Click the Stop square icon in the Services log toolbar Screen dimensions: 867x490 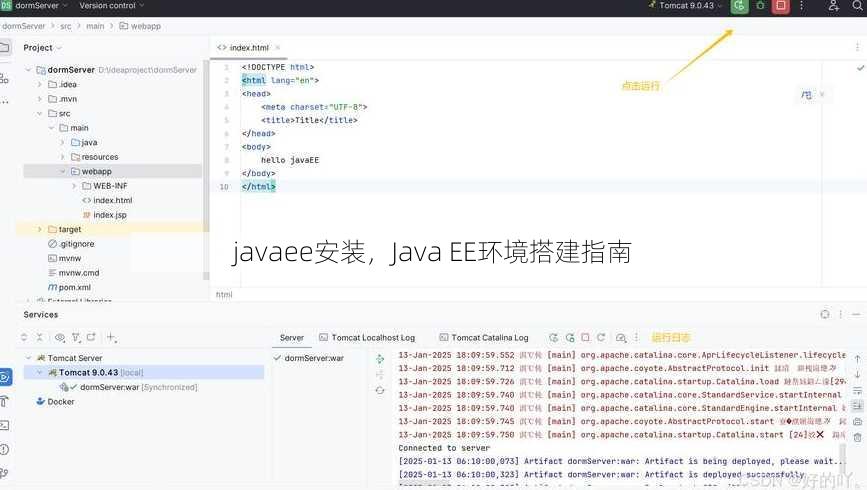point(585,337)
